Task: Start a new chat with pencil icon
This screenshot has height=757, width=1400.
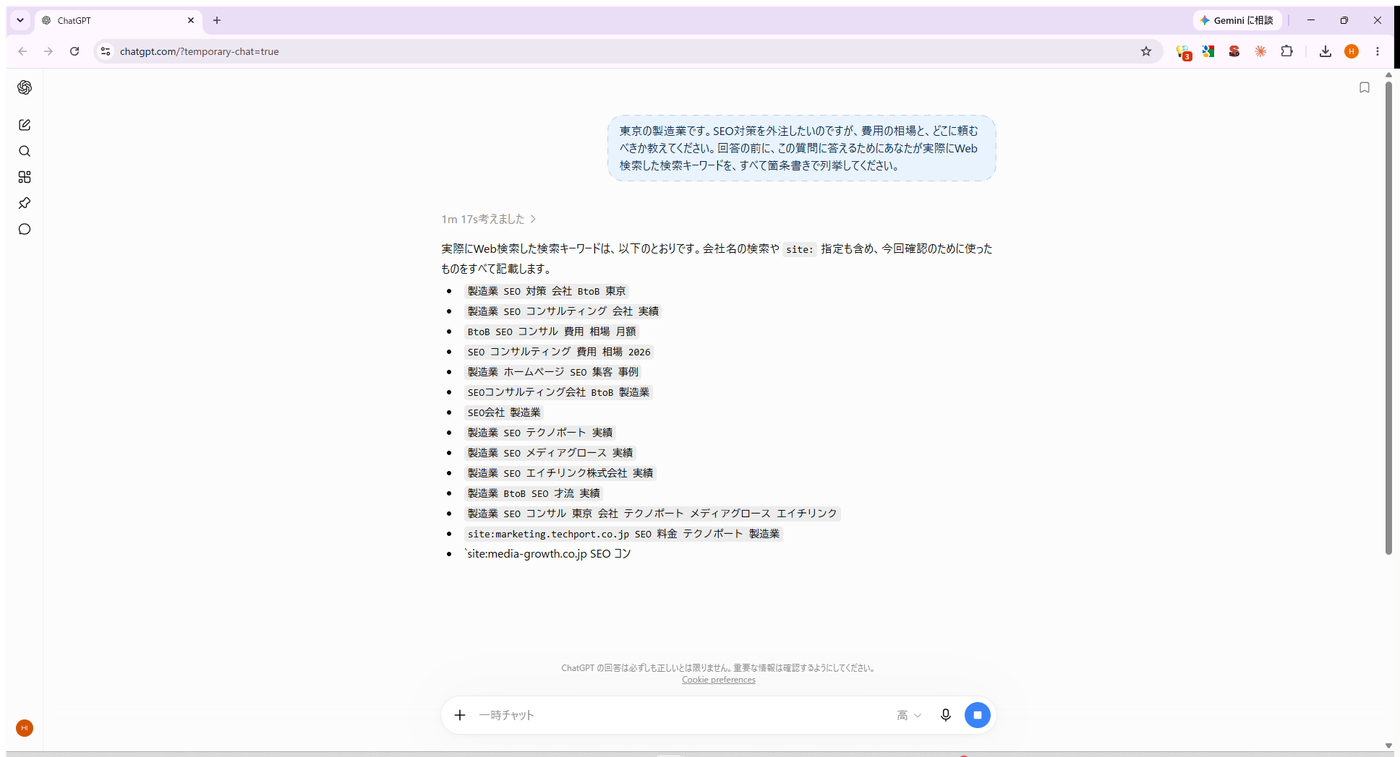Action: click(x=24, y=125)
